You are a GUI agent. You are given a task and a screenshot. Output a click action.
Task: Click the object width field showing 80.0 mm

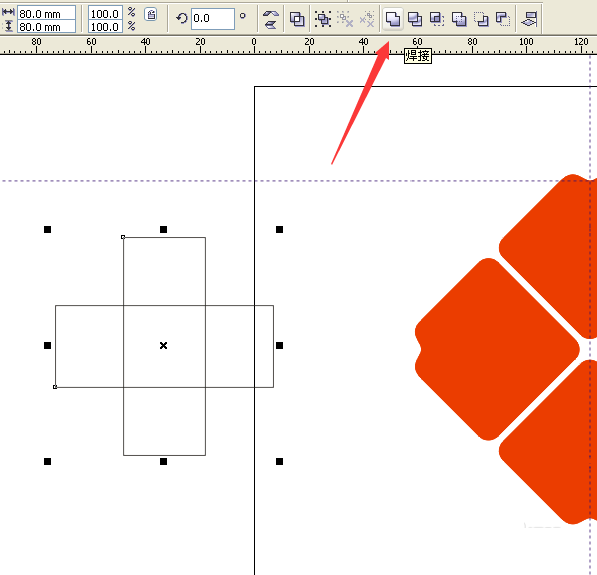click(46, 14)
